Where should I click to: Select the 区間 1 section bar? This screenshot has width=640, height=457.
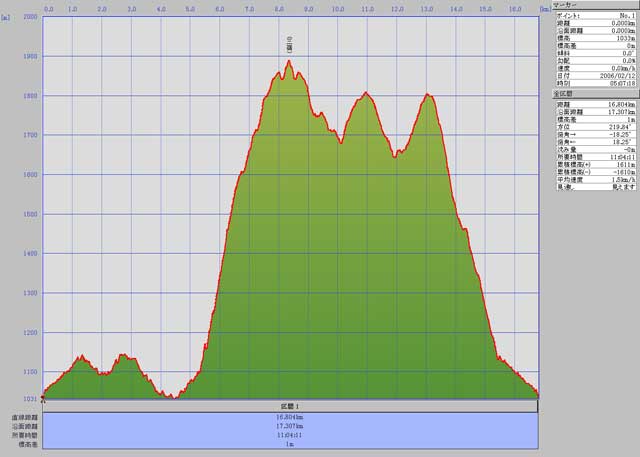(291, 406)
